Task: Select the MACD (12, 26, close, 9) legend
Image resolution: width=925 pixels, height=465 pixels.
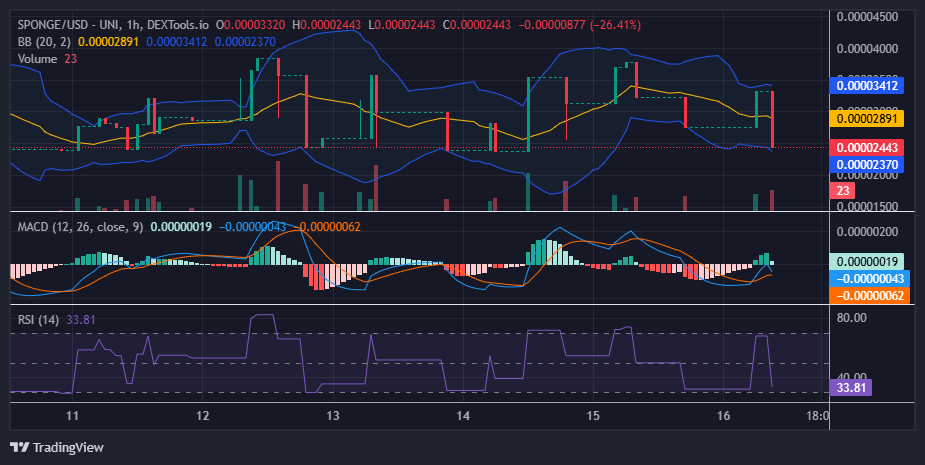Action: coord(80,227)
